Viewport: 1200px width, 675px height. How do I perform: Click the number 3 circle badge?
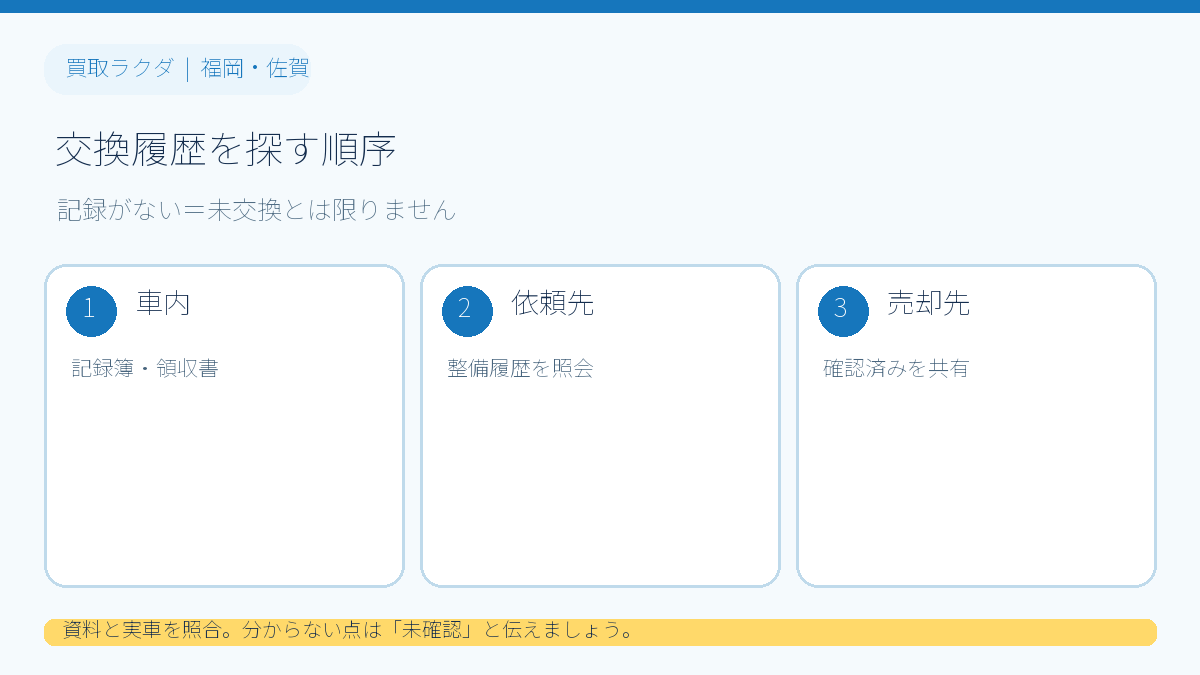click(843, 311)
